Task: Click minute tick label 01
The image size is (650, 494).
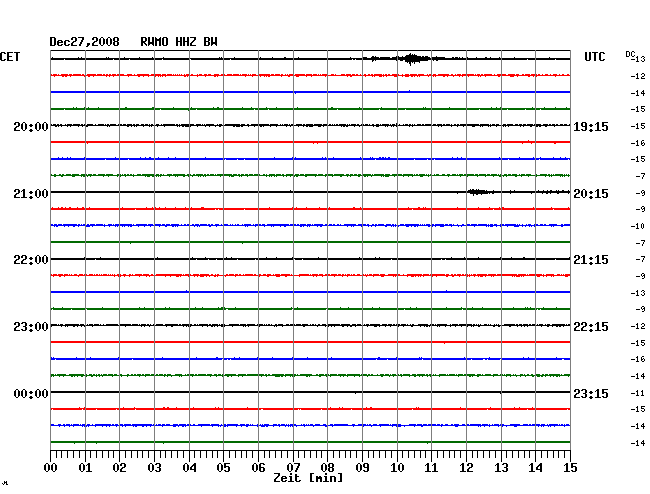Action: [x=85, y=468]
